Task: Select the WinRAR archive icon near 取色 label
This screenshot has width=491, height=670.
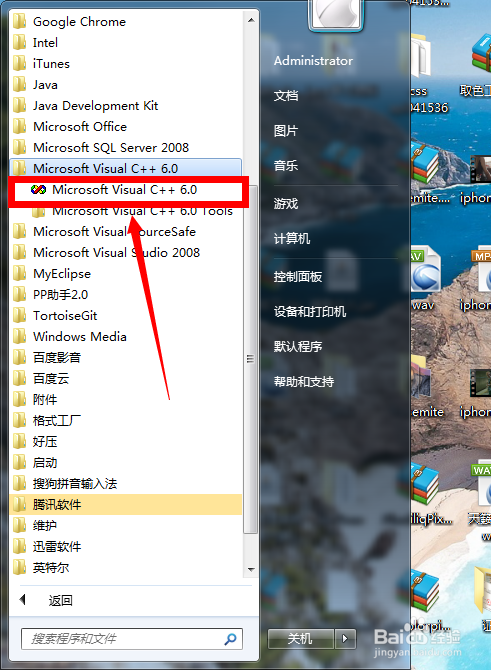Action: (x=482, y=53)
